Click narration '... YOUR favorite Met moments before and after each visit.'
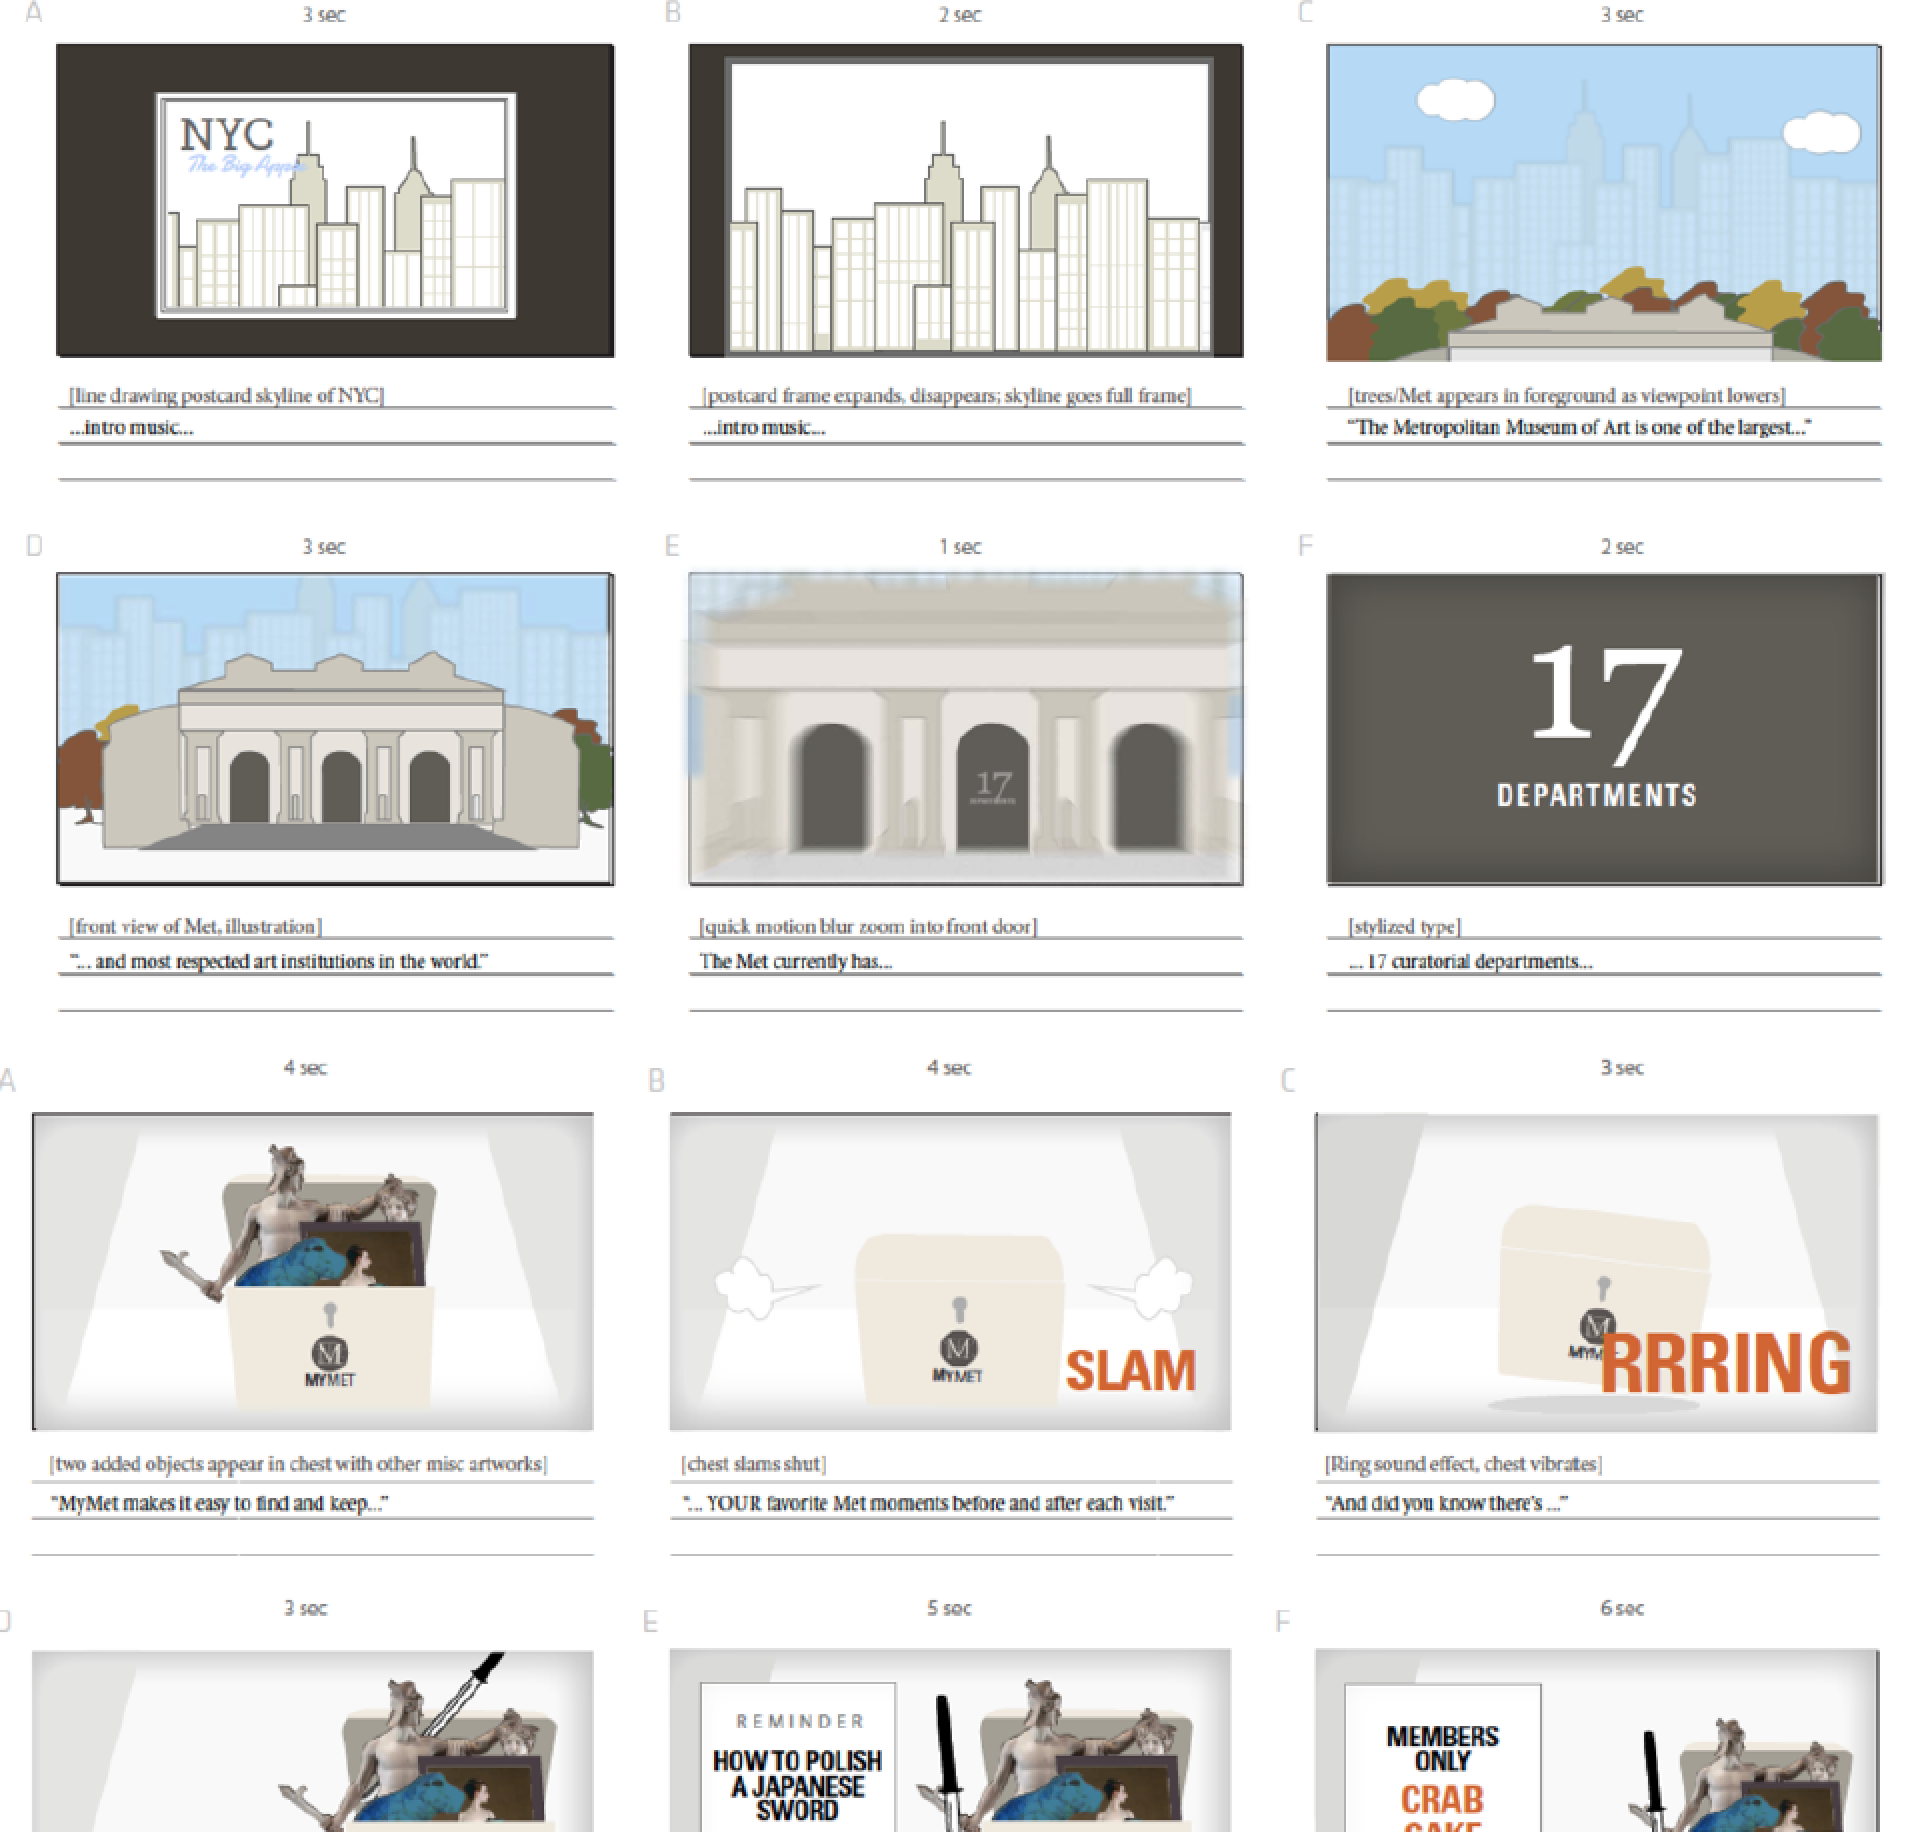 928,1503
